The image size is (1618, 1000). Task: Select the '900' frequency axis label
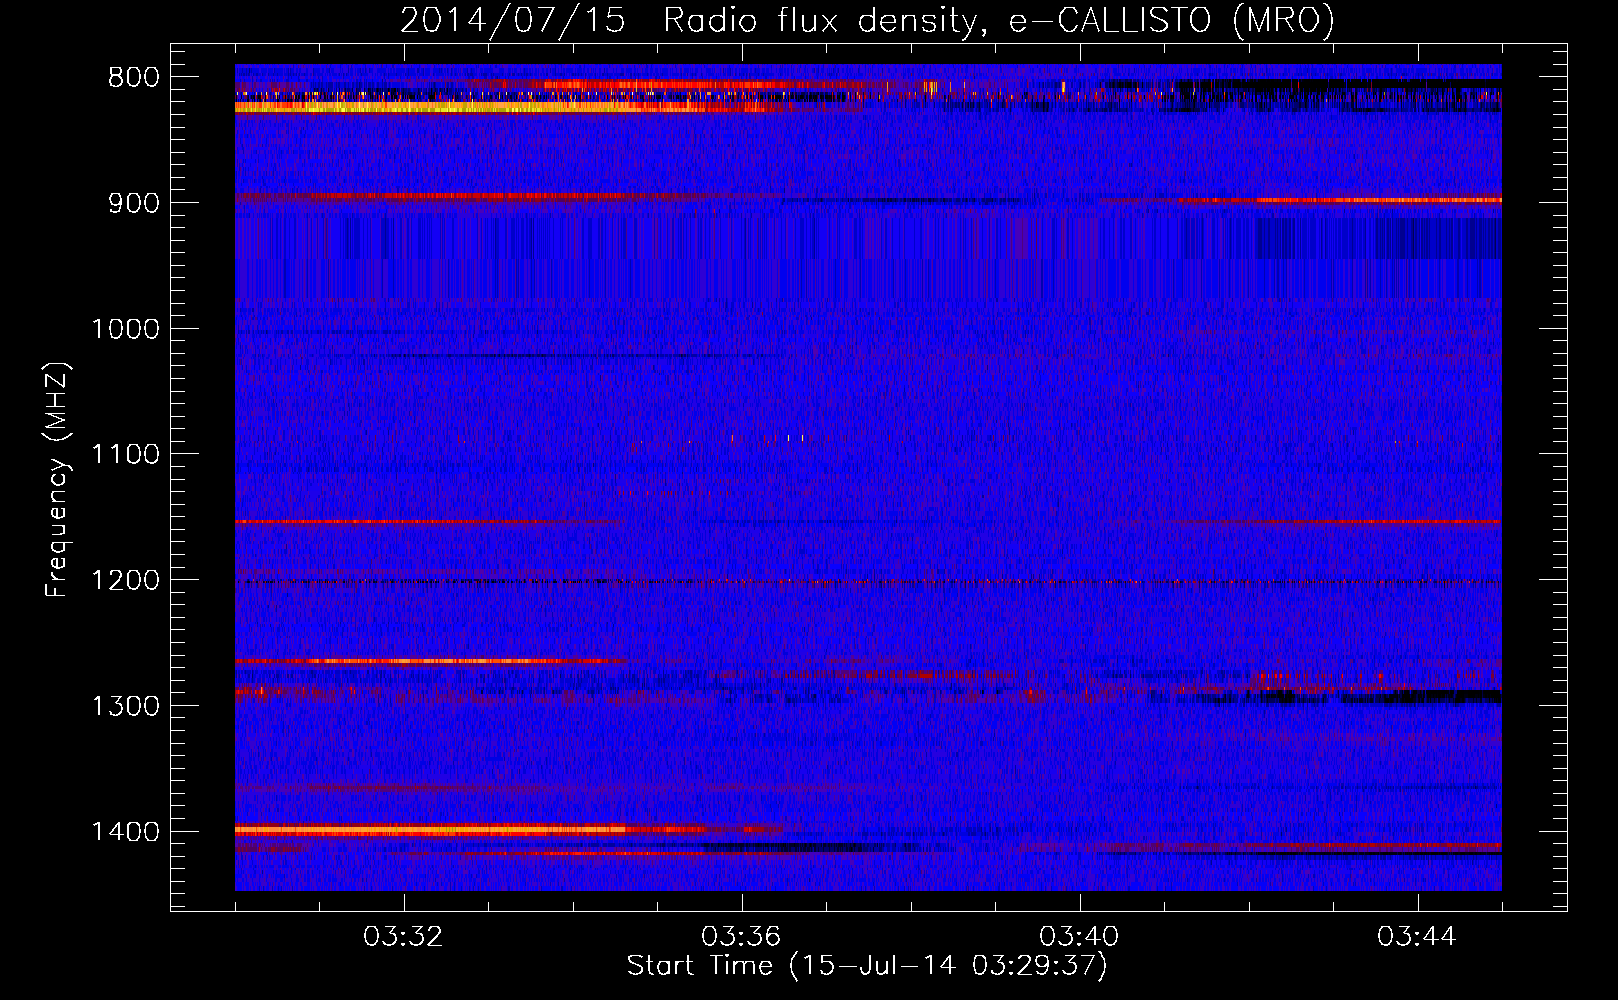pos(133,203)
